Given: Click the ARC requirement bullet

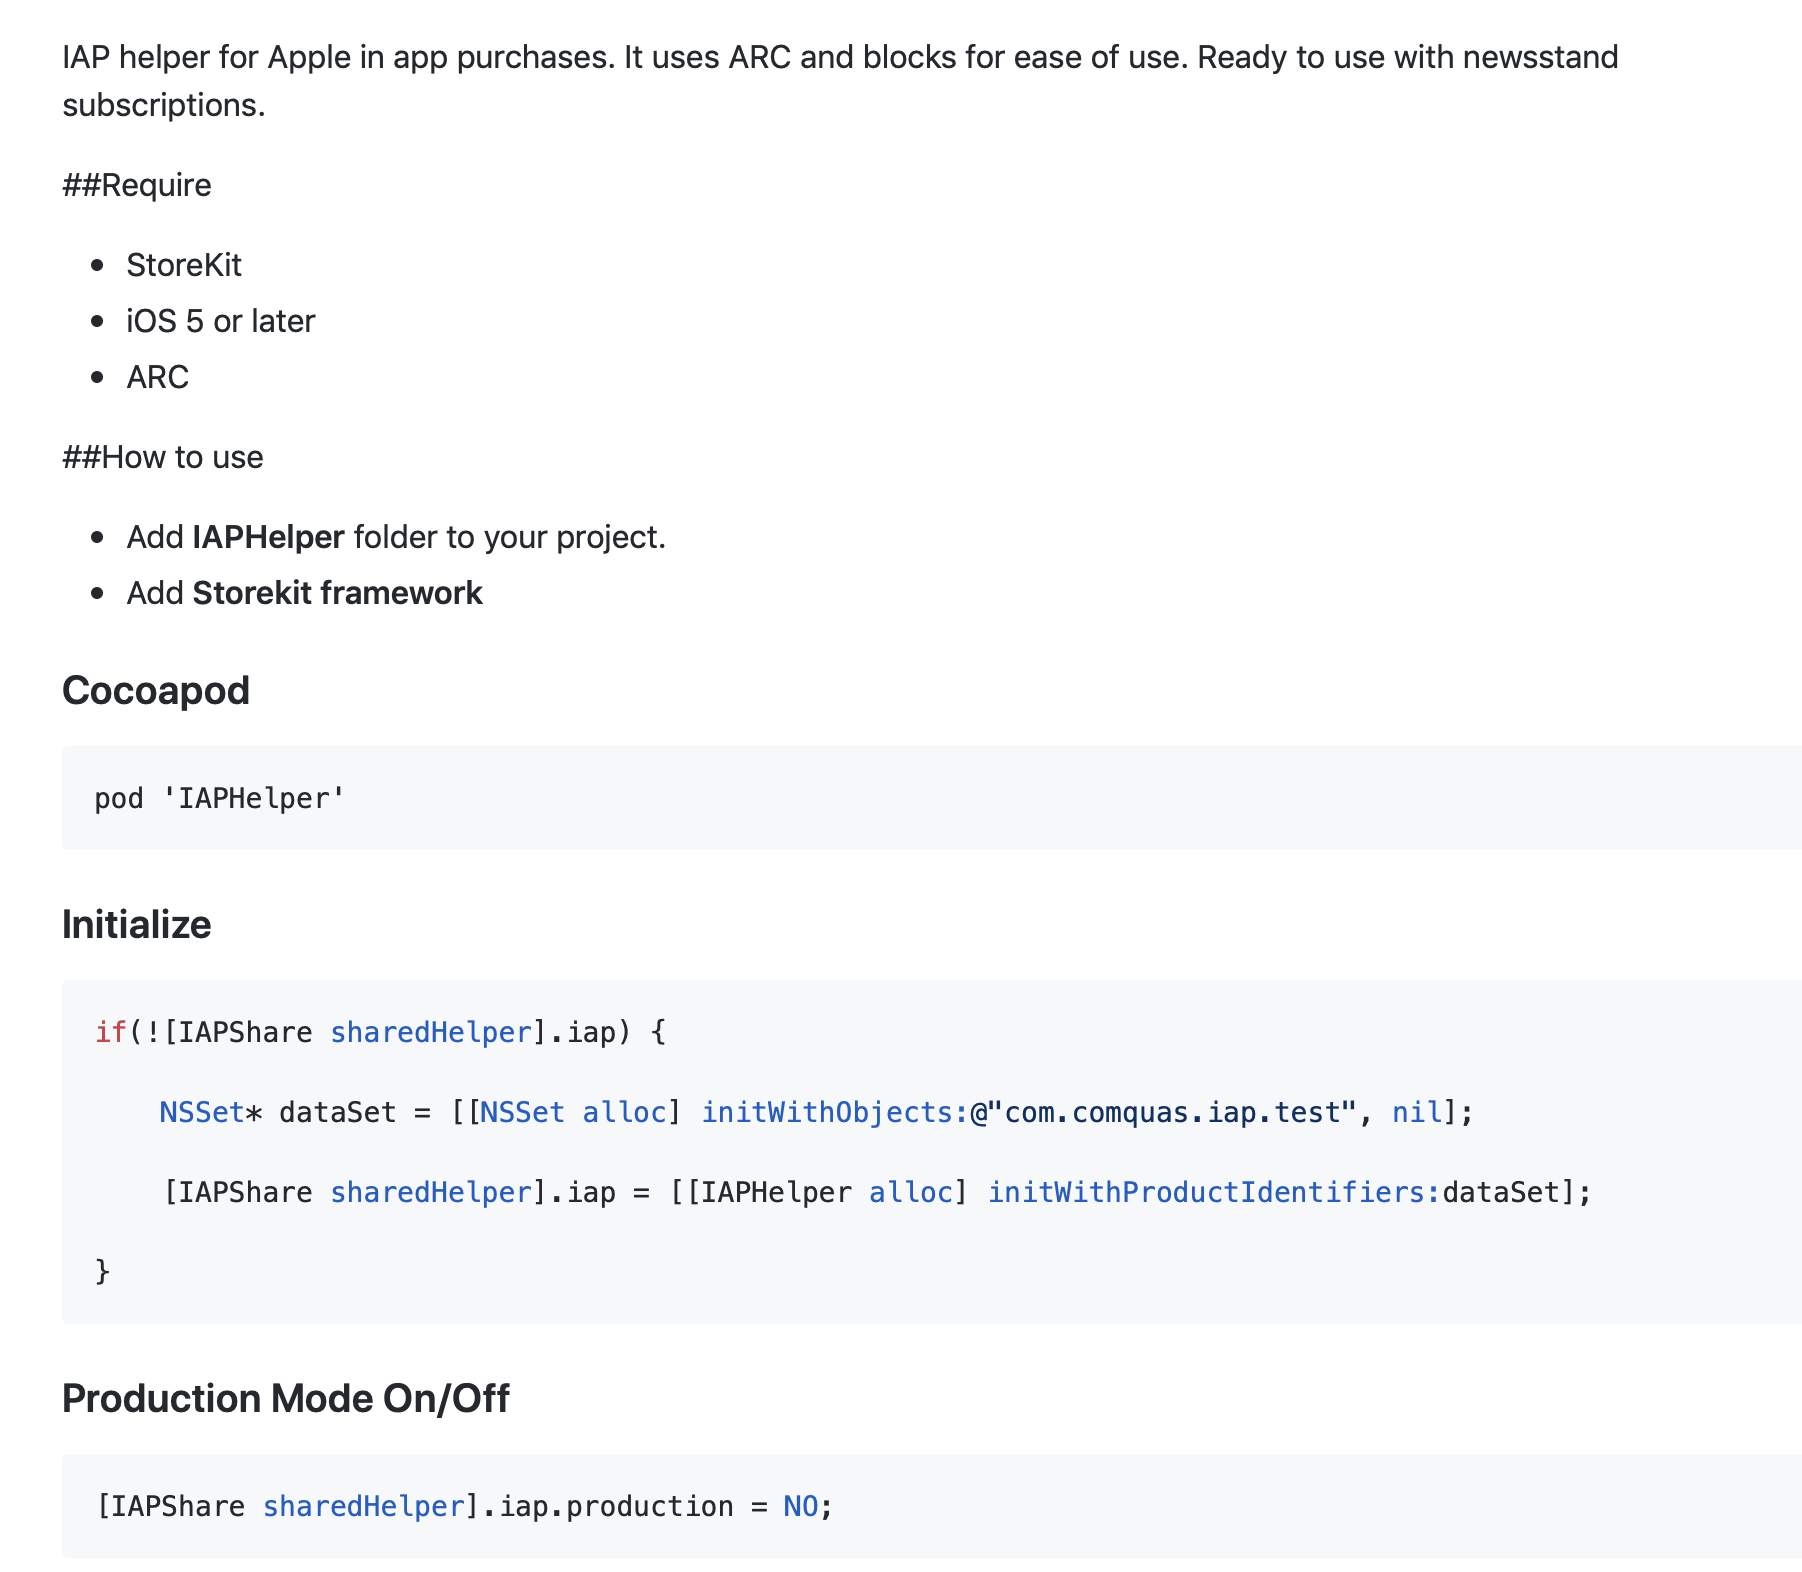Looking at the screenshot, I should (157, 377).
